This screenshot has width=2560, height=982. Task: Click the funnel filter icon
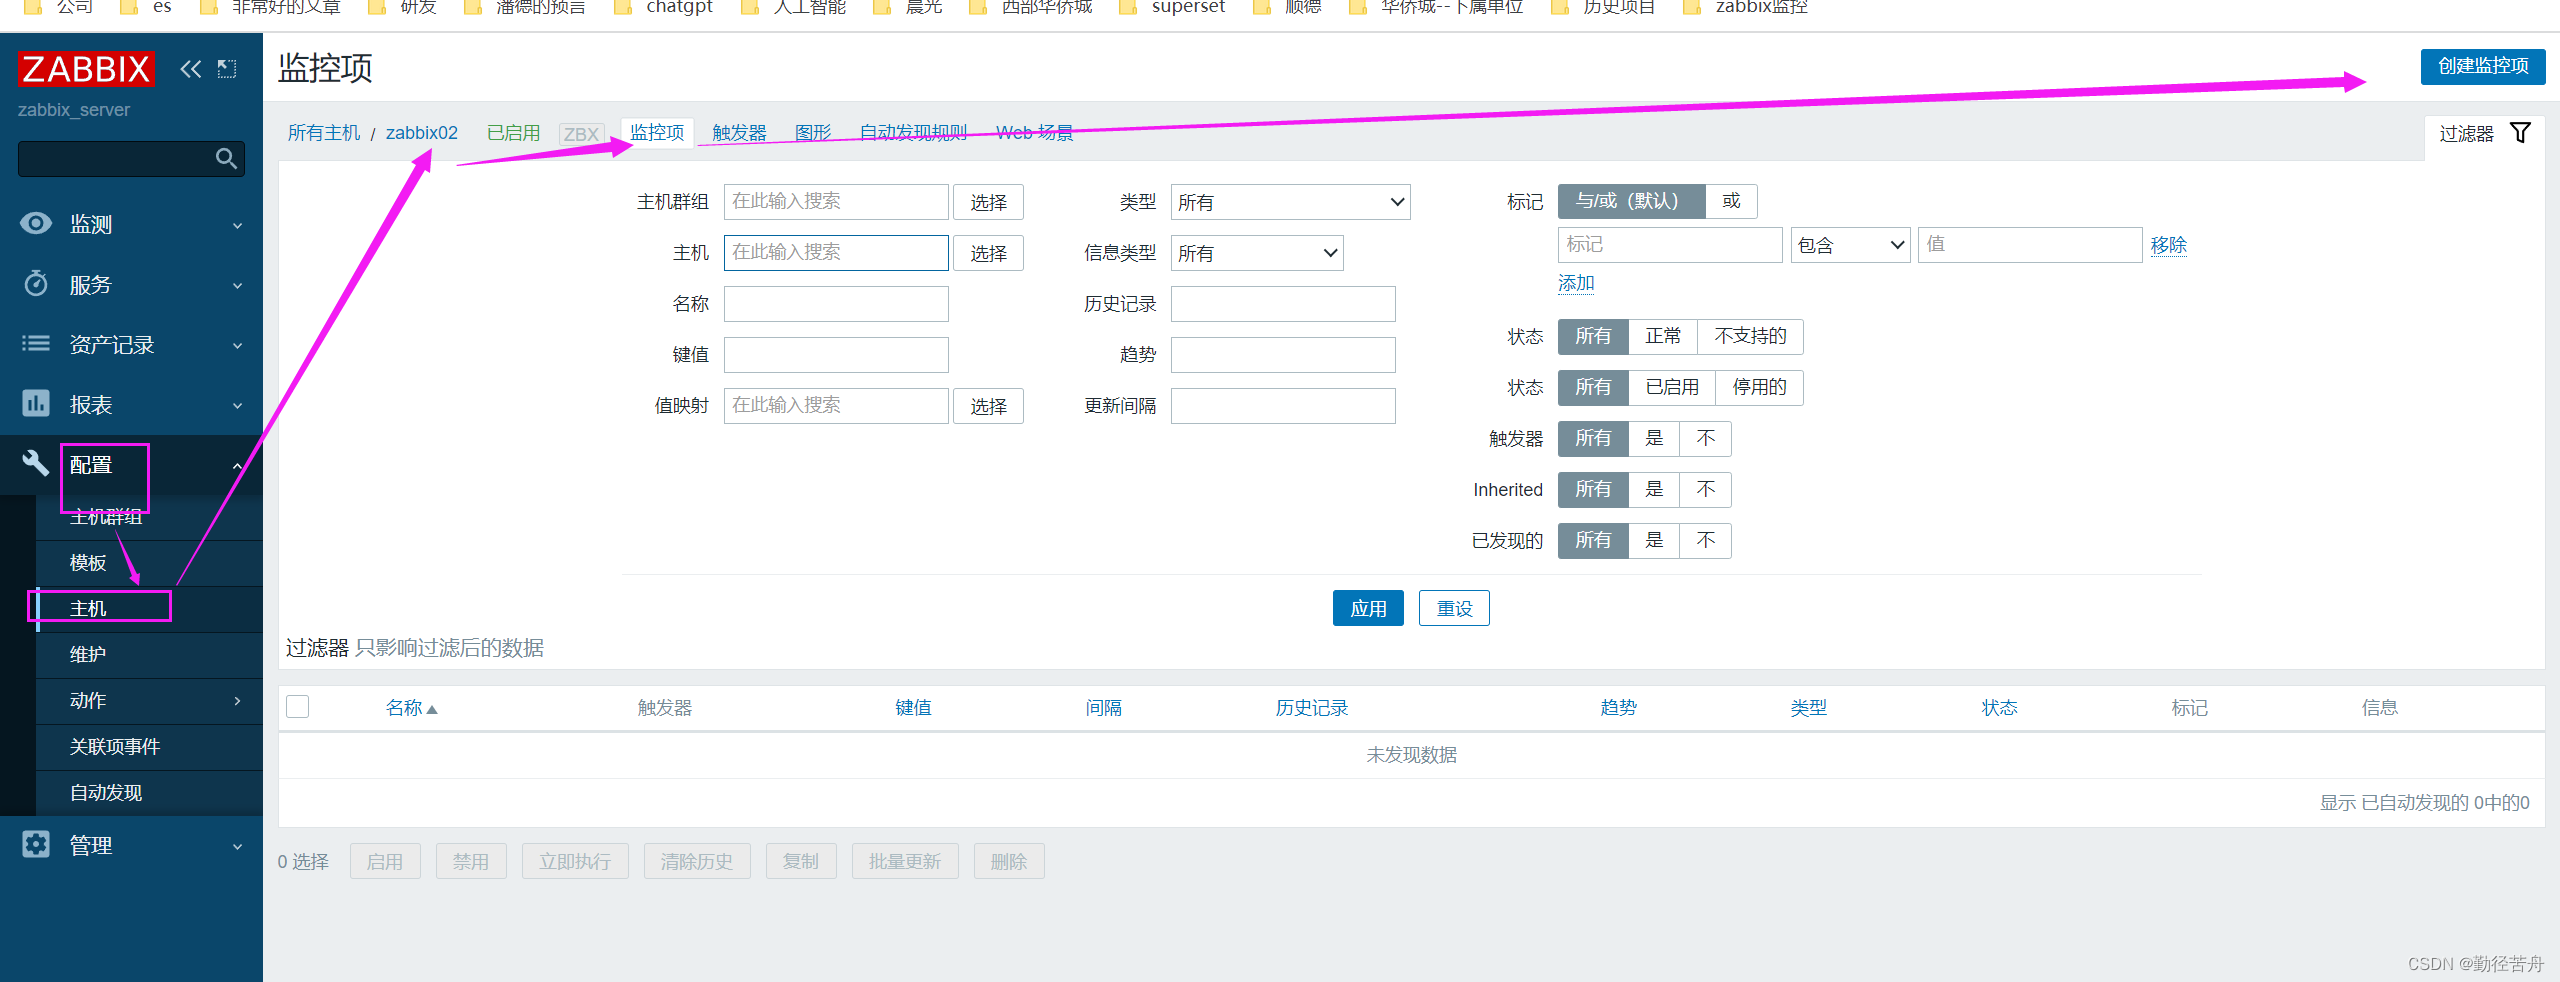coord(2520,133)
